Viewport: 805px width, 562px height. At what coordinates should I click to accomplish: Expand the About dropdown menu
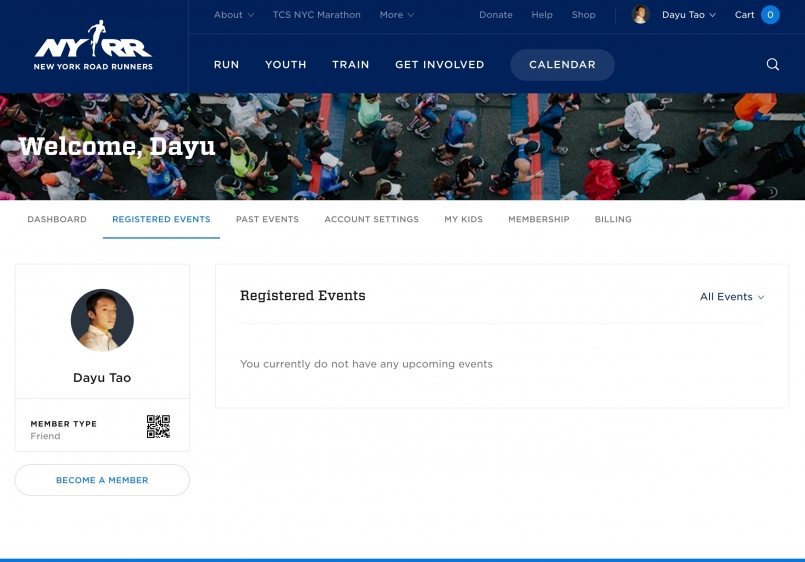tap(233, 15)
